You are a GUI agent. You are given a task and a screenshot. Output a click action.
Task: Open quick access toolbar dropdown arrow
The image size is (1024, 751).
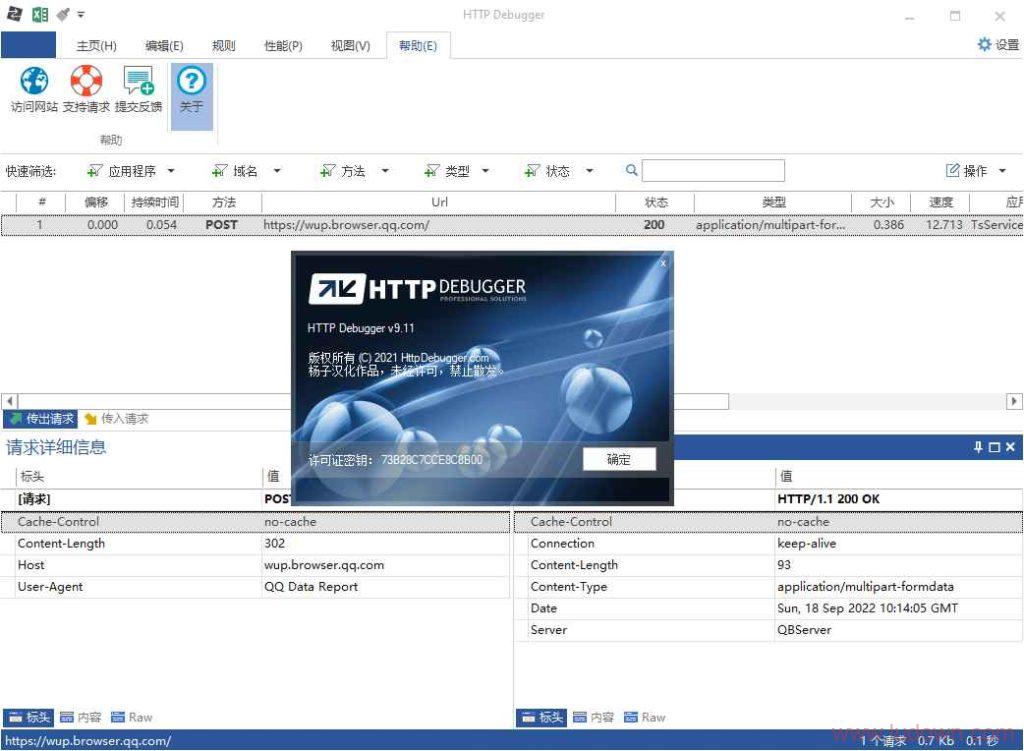click(81, 14)
